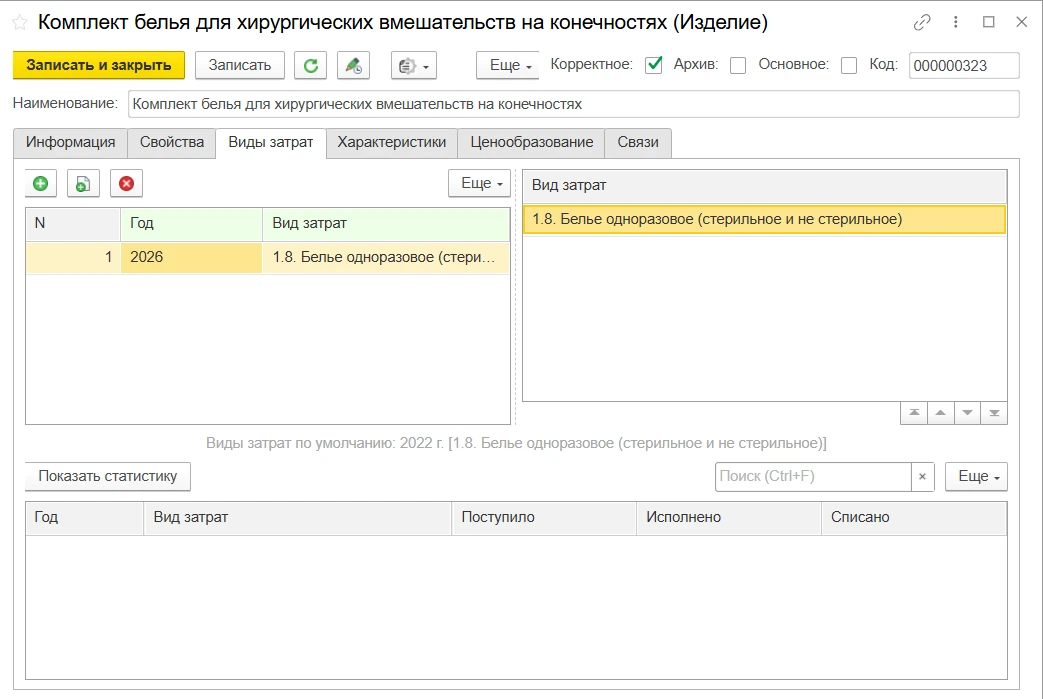
Task: Click the Поступило column header
Action: (x=544, y=517)
